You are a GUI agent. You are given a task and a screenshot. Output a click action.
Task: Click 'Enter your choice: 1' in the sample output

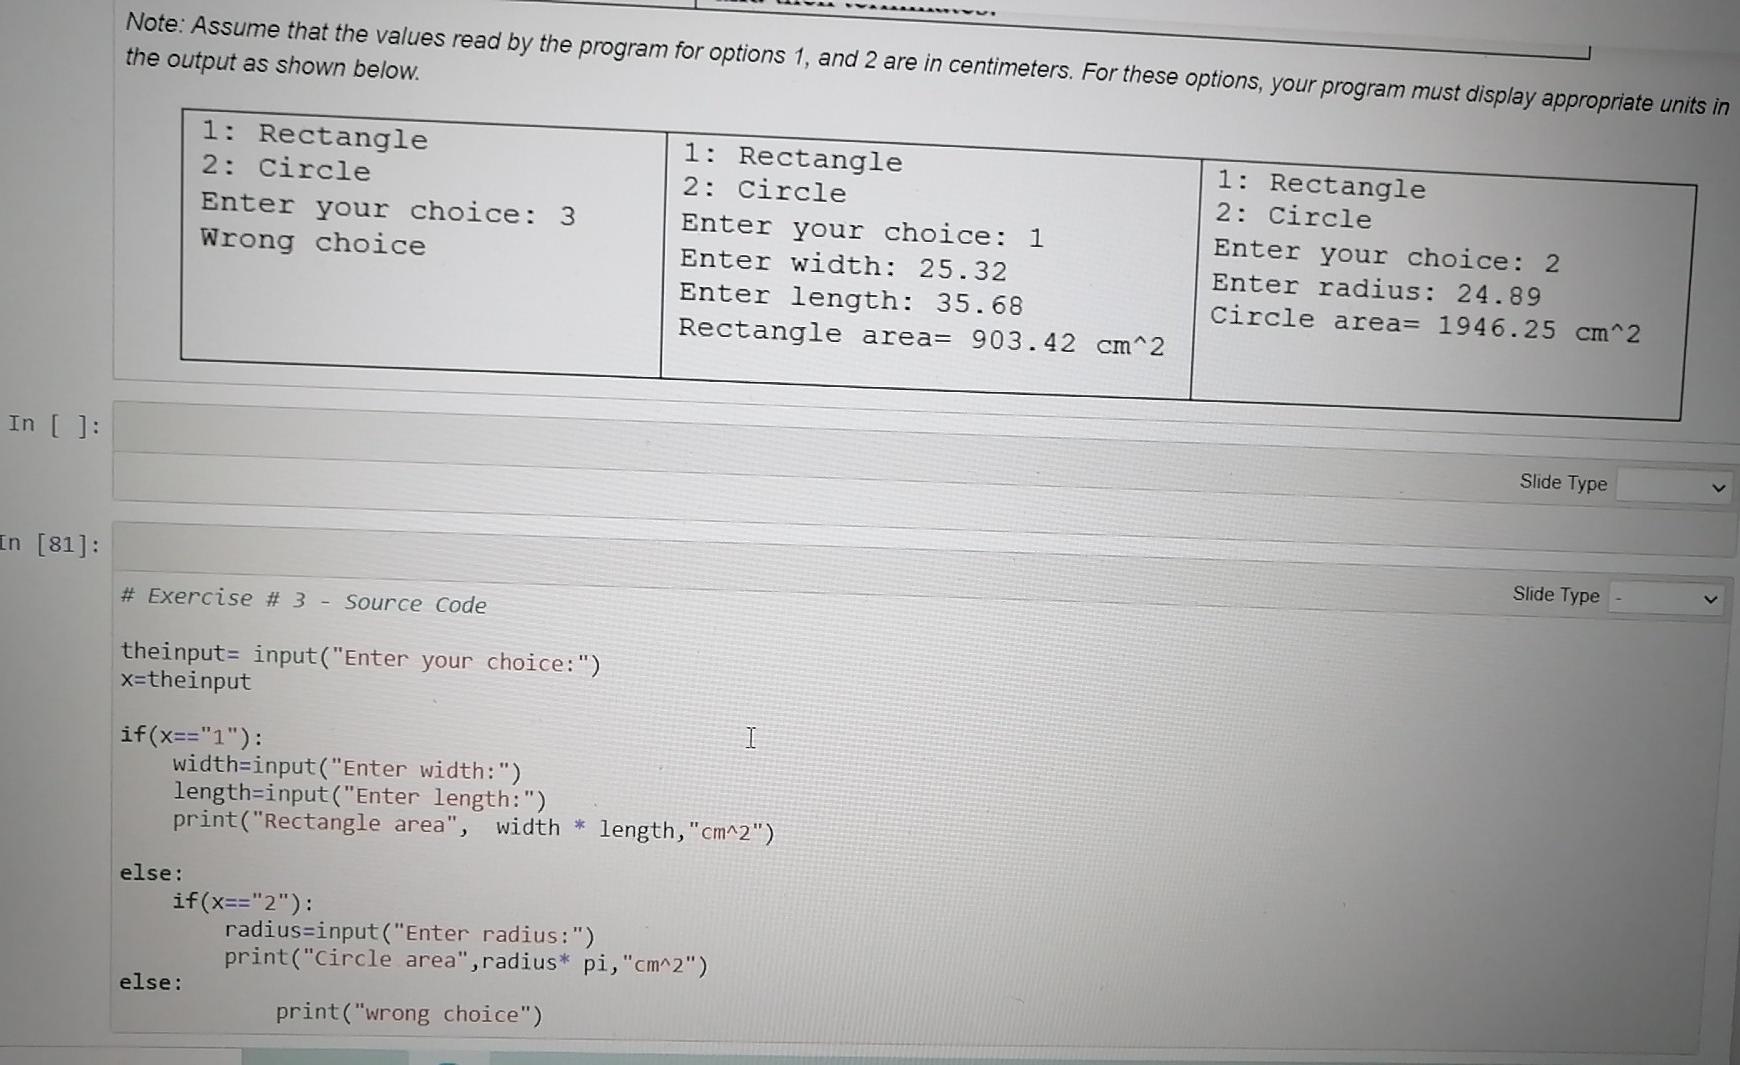pos(862,230)
